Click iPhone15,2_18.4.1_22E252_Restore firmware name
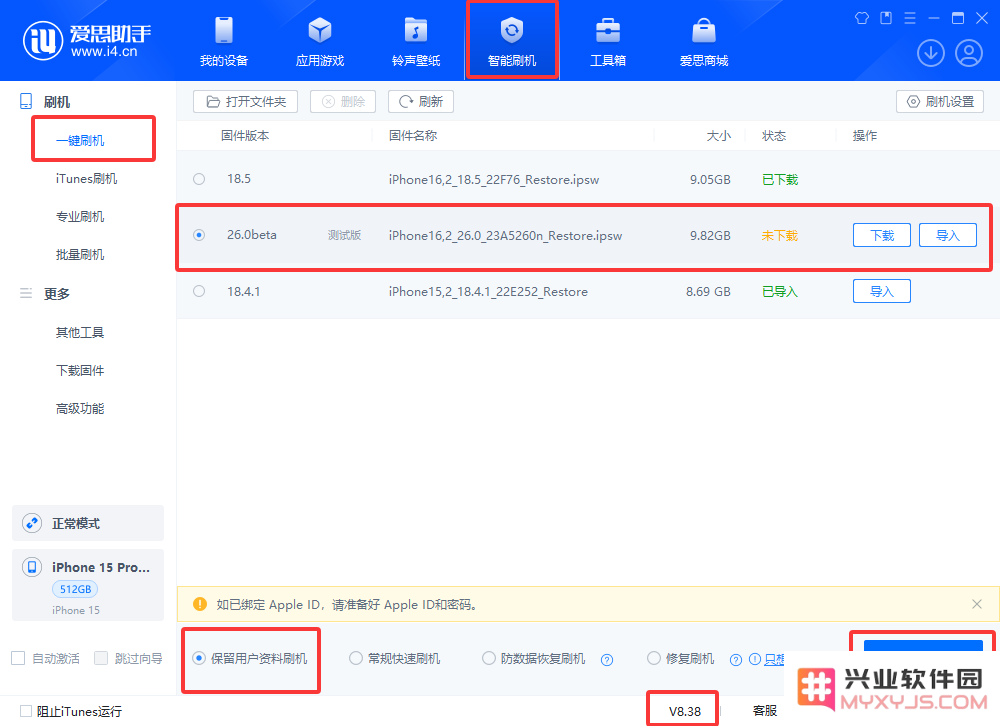 click(x=488, y=292)
